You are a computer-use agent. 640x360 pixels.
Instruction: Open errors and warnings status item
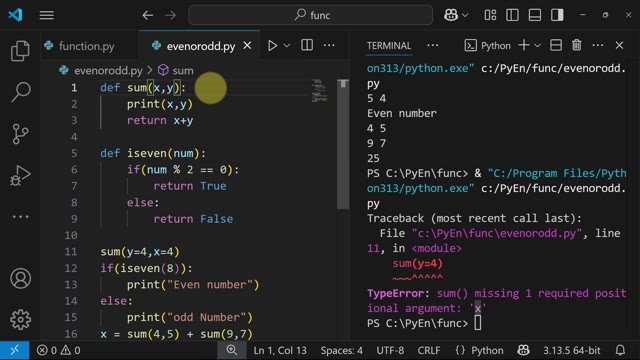pos(58,350)
